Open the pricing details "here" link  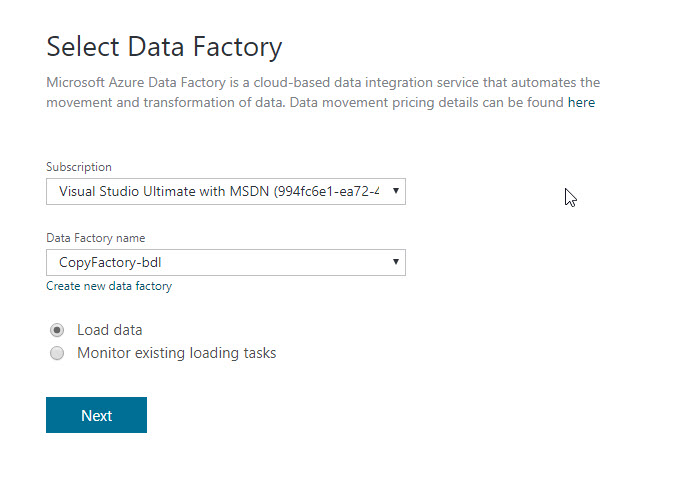pos(581,102)
